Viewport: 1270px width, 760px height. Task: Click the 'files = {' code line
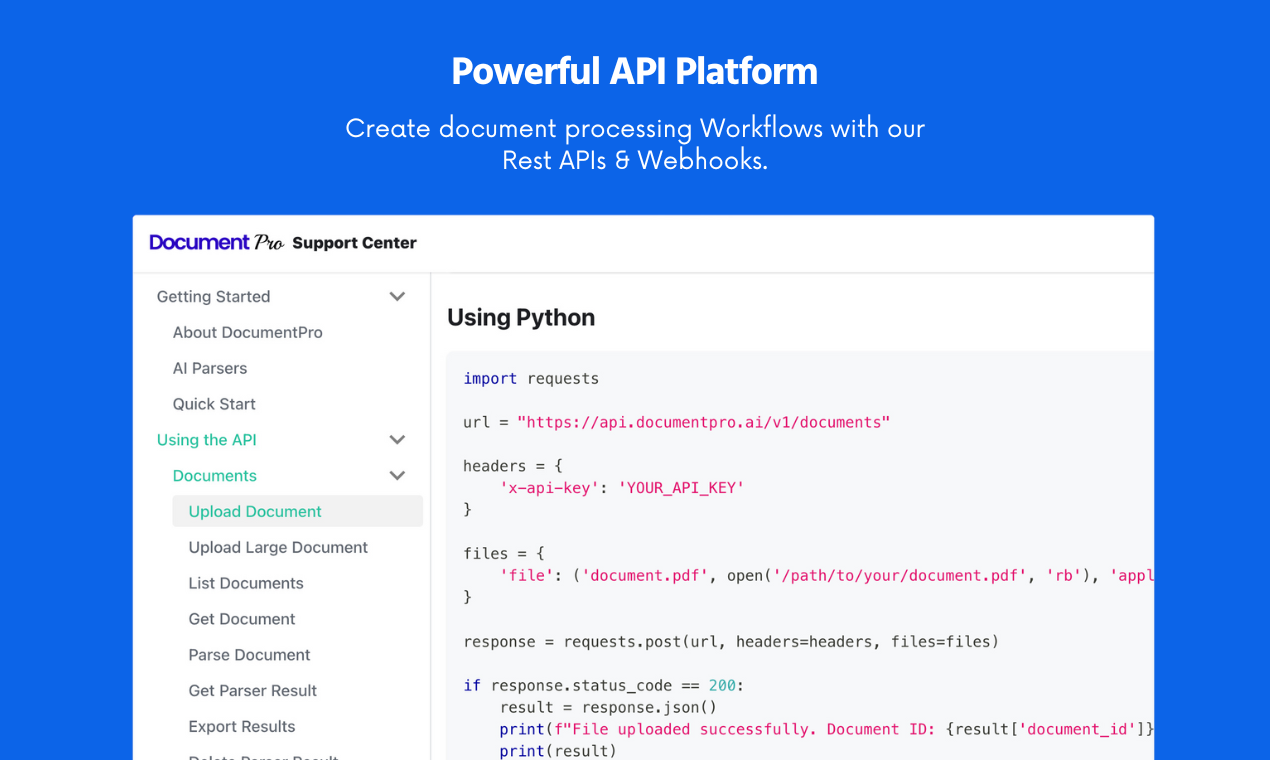tap(504, 554)
